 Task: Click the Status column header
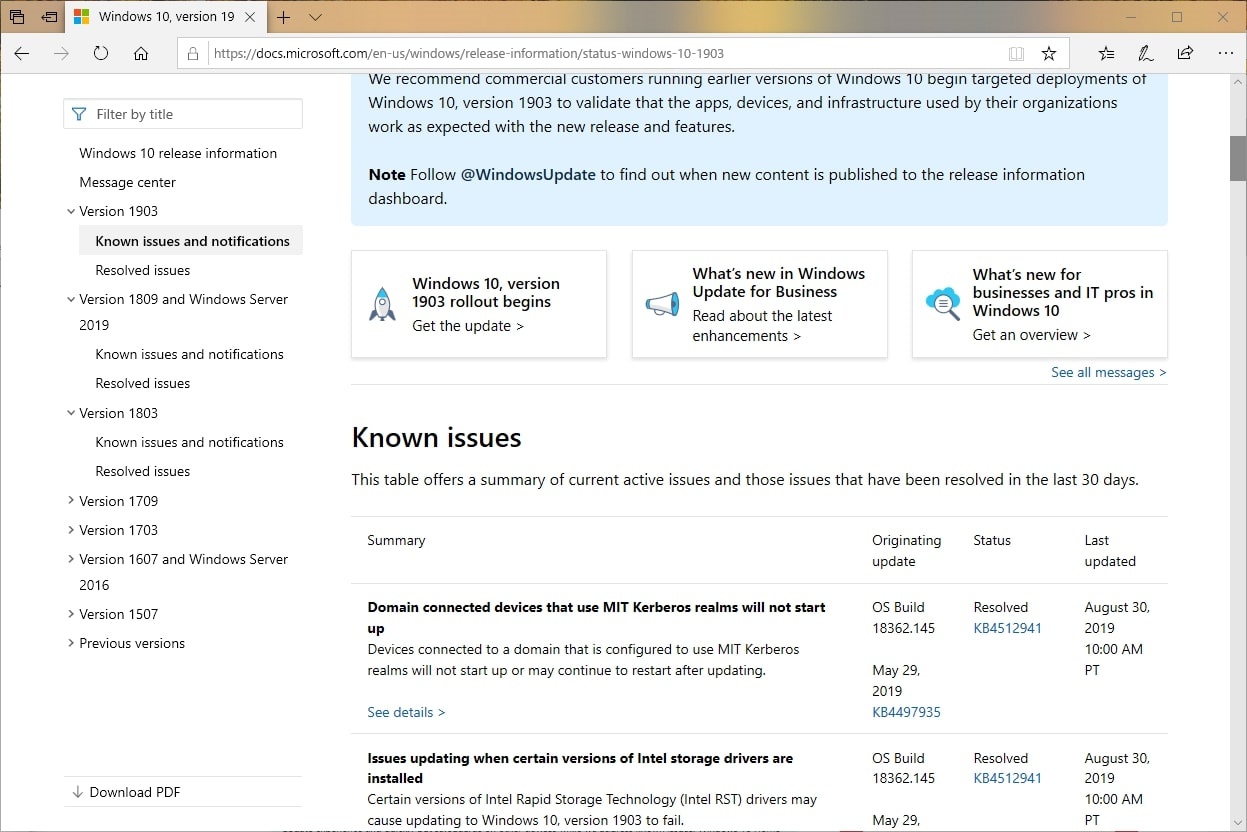click(x=992, y=540)
